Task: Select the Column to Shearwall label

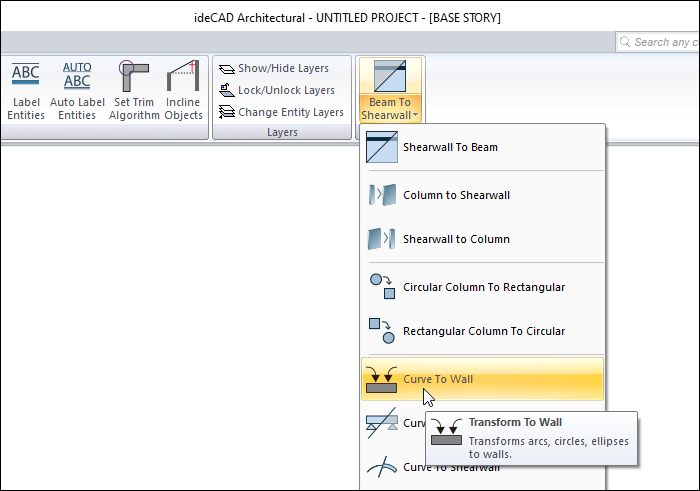Action: click(456, 195)
